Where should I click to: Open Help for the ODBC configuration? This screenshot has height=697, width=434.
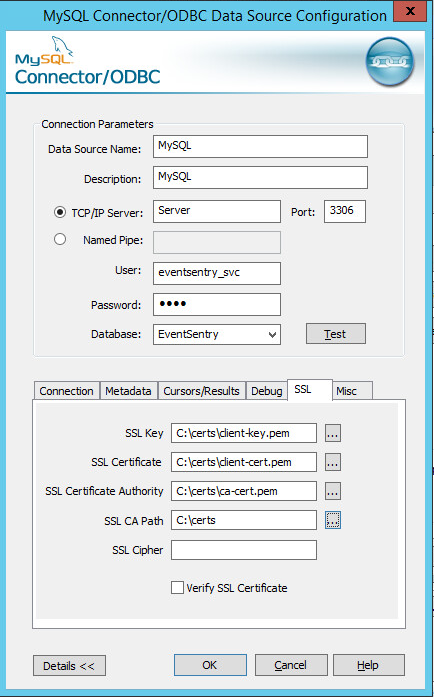click(369, 665)
